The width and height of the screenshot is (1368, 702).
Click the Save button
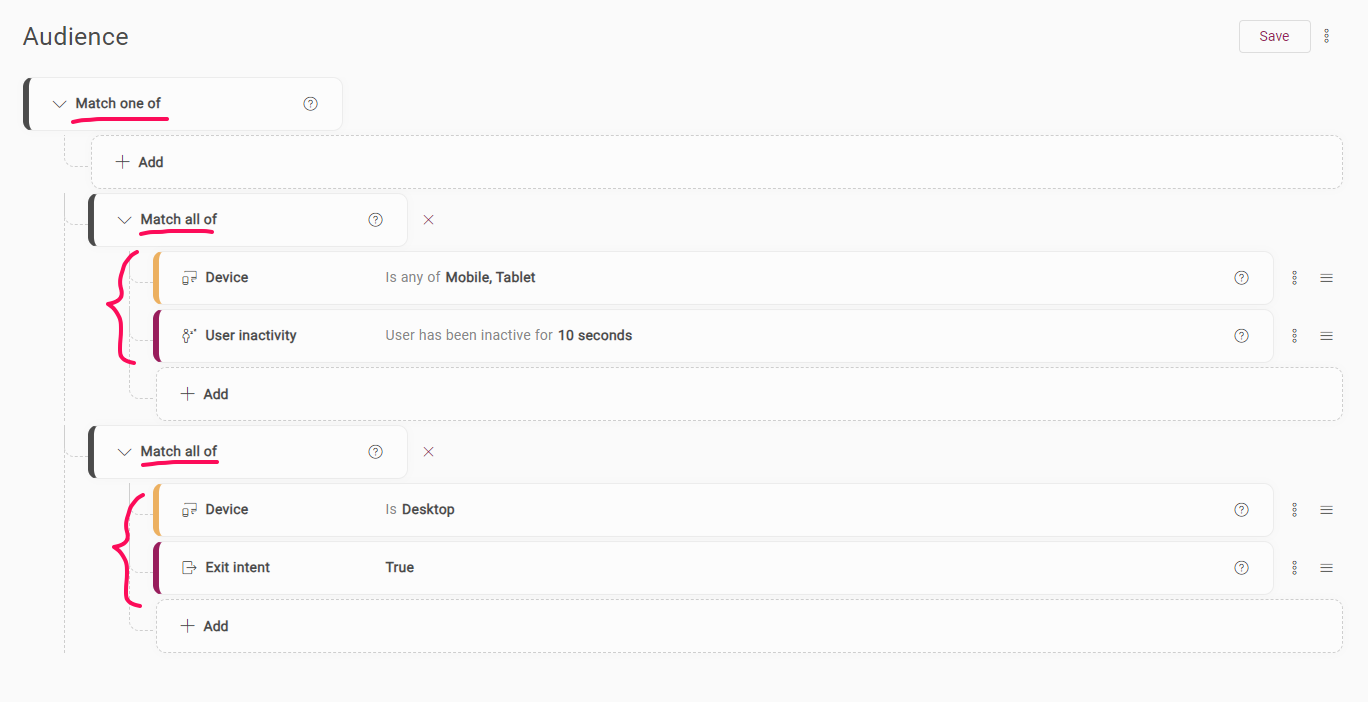pyautogui.click(x=1274, y=36)
